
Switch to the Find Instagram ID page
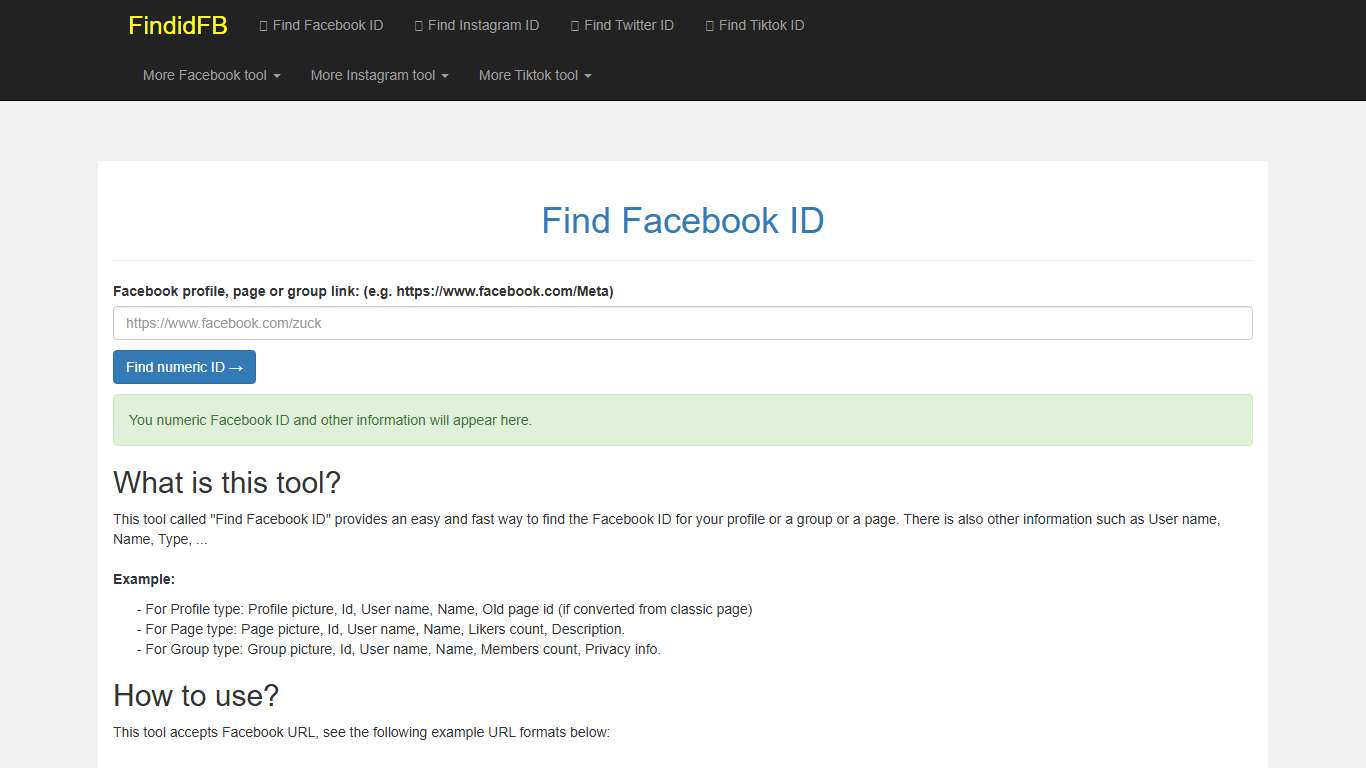[x=483, y=25]
